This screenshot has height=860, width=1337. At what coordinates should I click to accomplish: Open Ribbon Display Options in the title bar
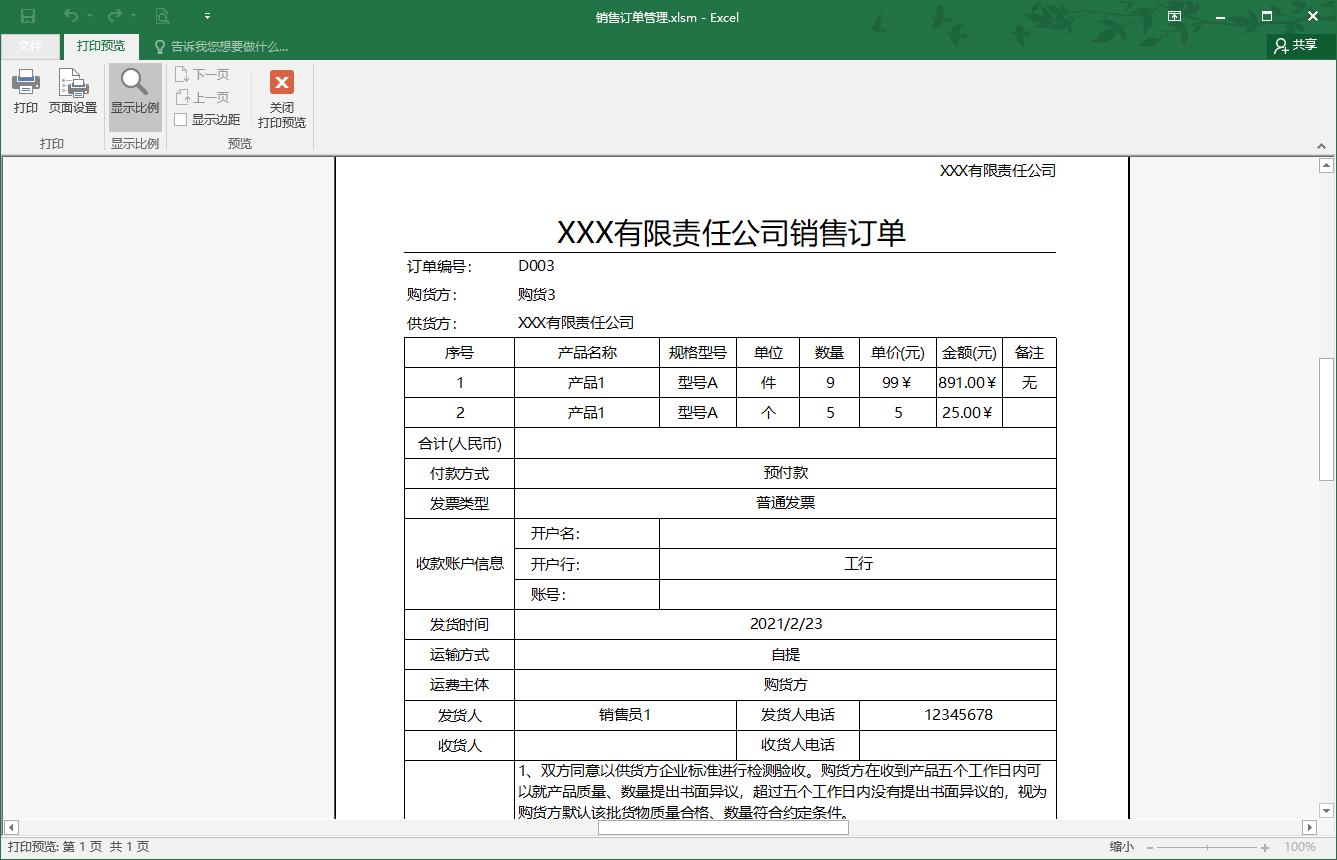pyautogui.click(x=1174, y=16)
